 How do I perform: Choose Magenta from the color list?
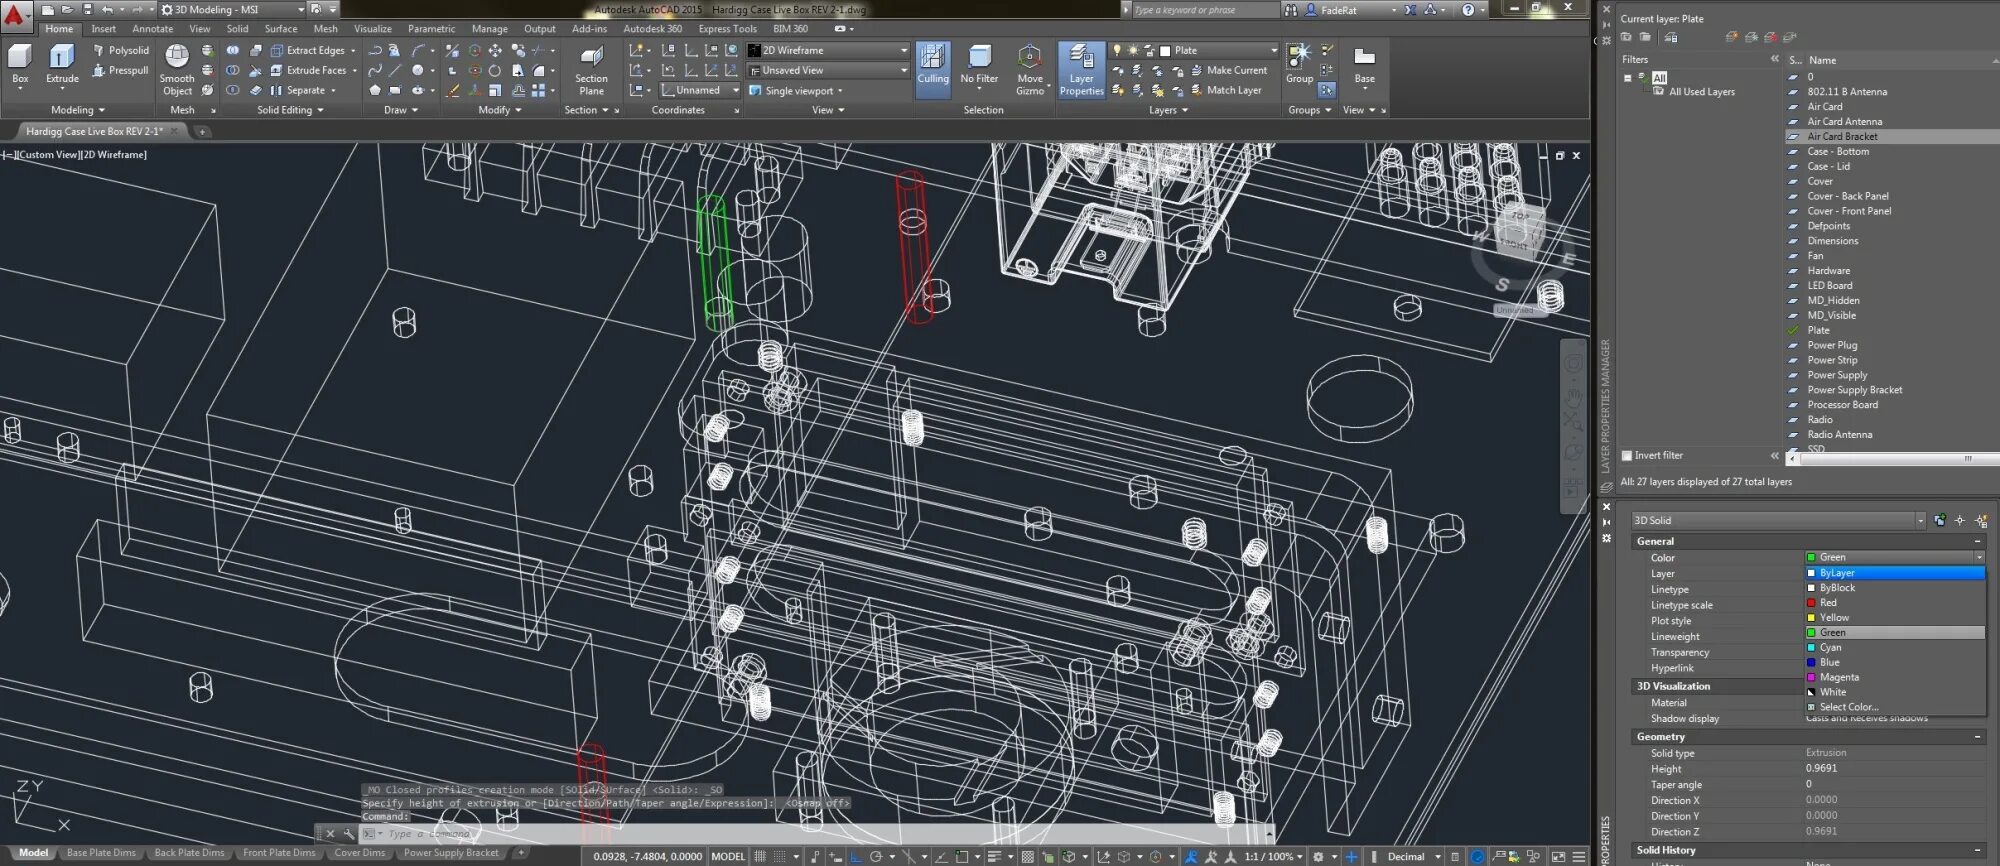coord(1838,678)
